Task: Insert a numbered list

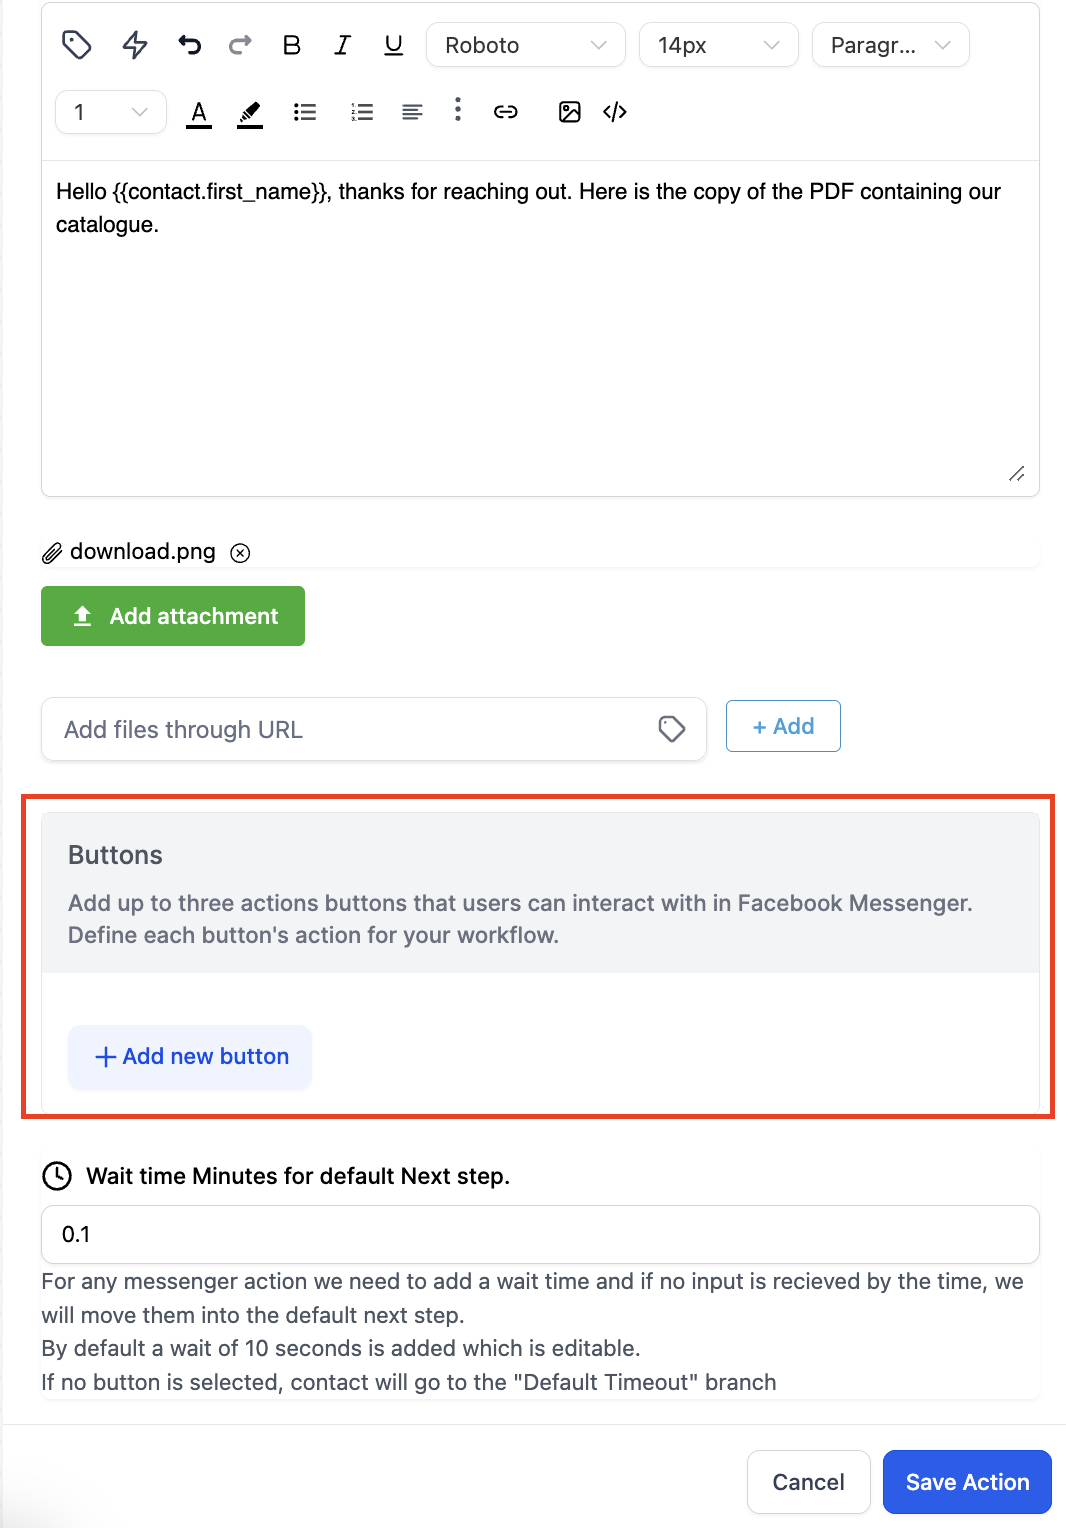Action: pyautogui.click(x=362, y=112)
